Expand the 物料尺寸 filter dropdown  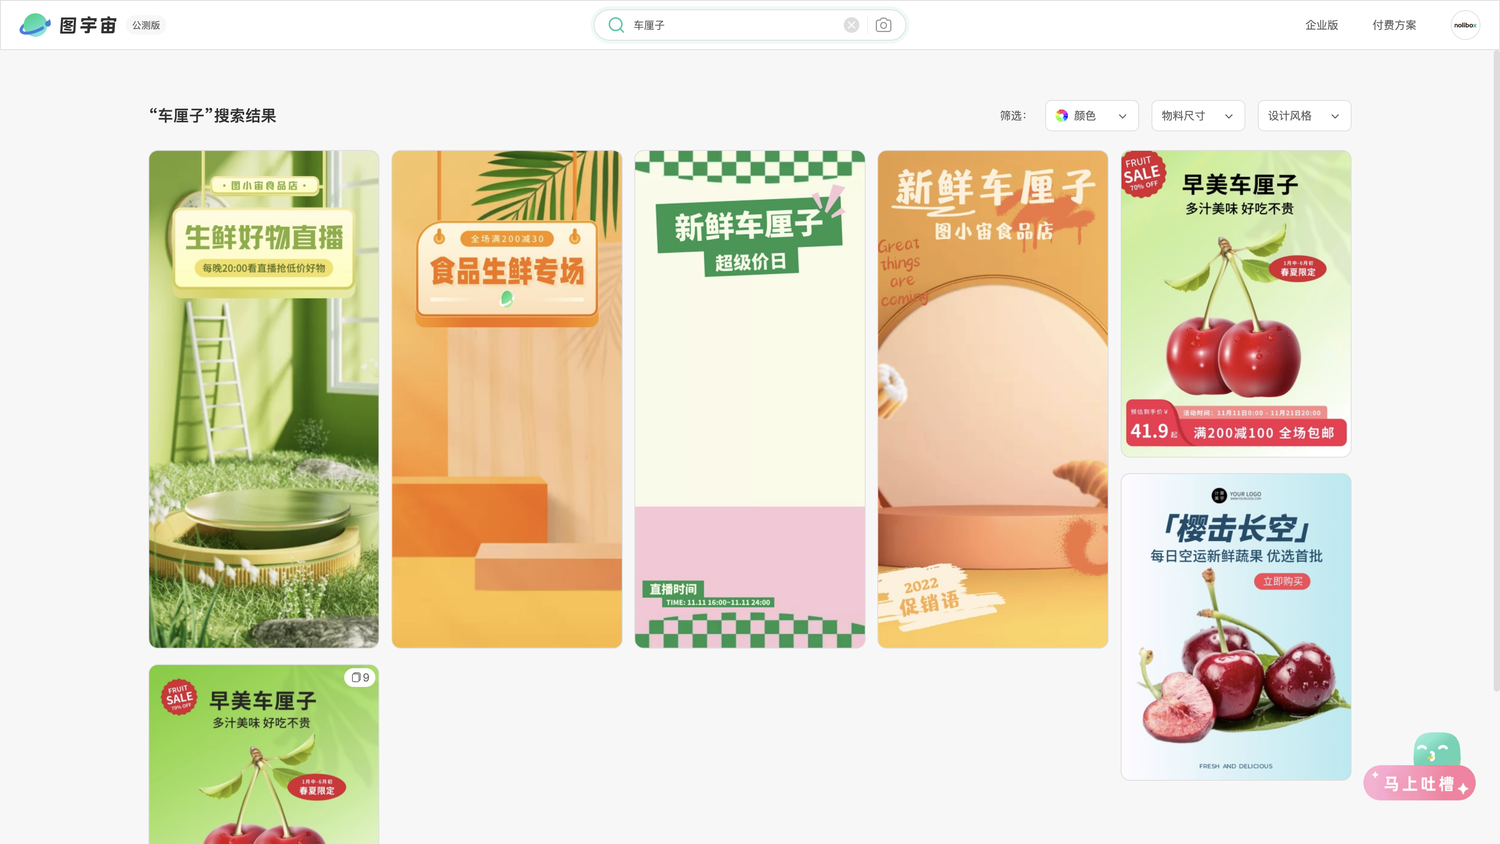1198,116
